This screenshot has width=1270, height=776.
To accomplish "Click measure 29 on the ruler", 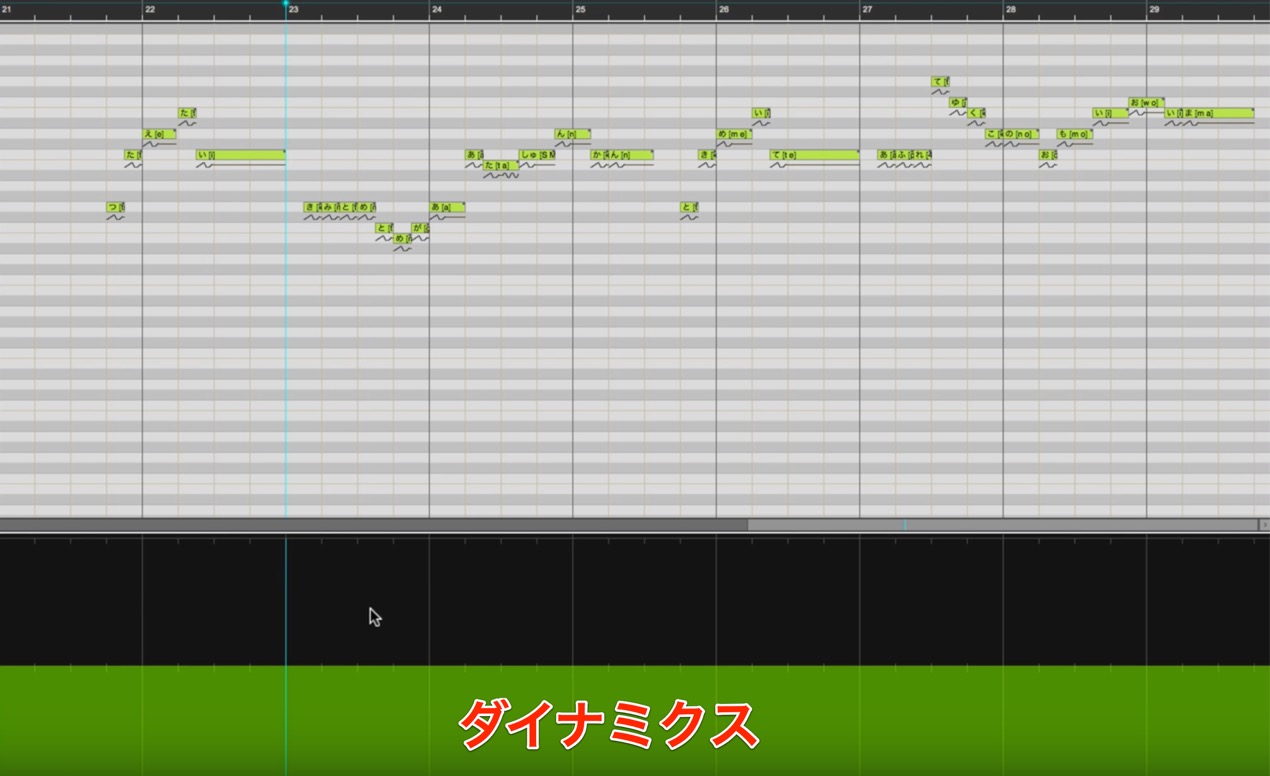I will pos(1154,9).
